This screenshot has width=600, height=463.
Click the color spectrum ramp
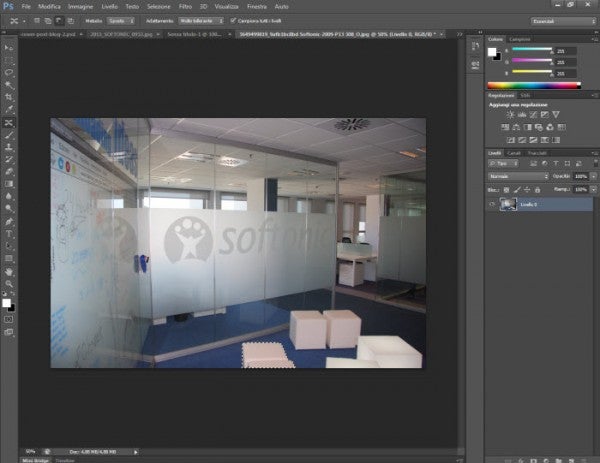click(533, 86)
